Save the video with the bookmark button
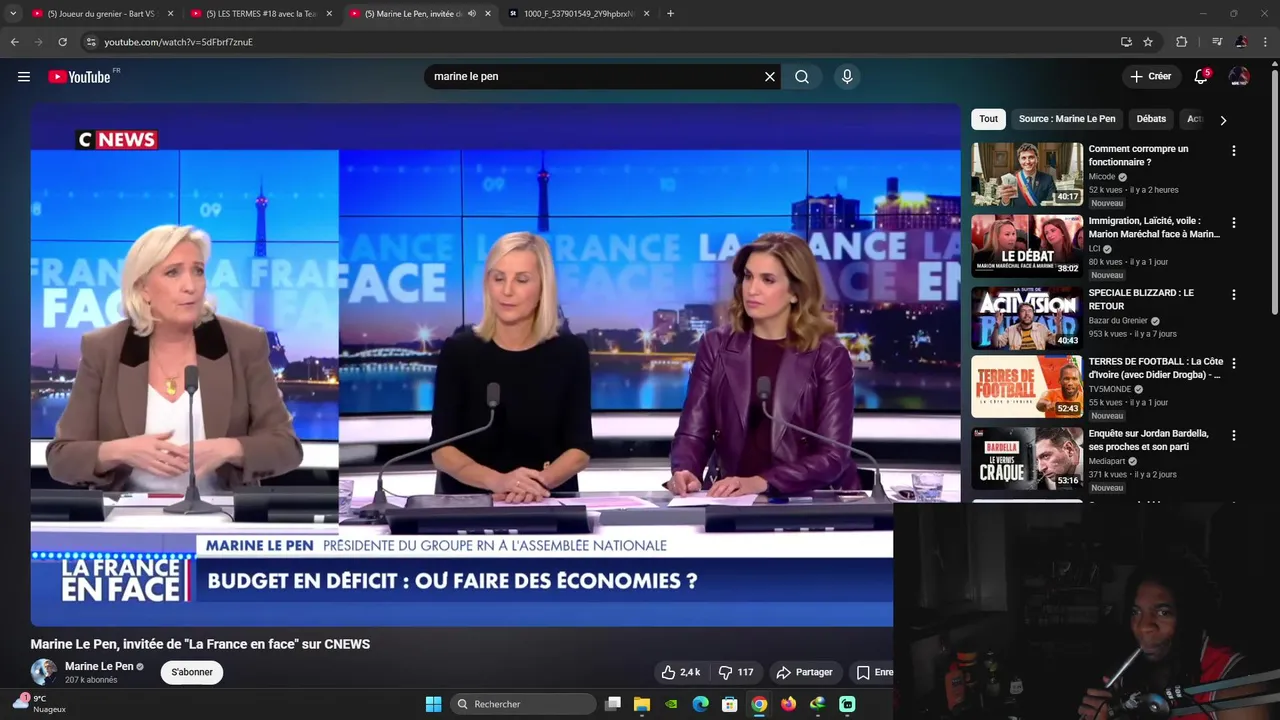The image size is (1280, 720). (873, 672)
